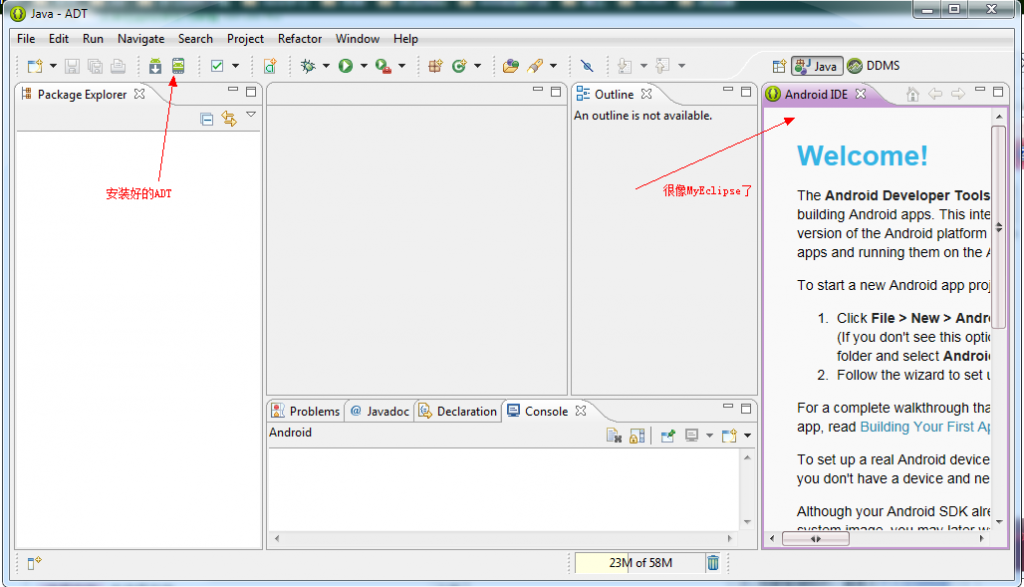Click the Building Your First App link

coord(925,427)
